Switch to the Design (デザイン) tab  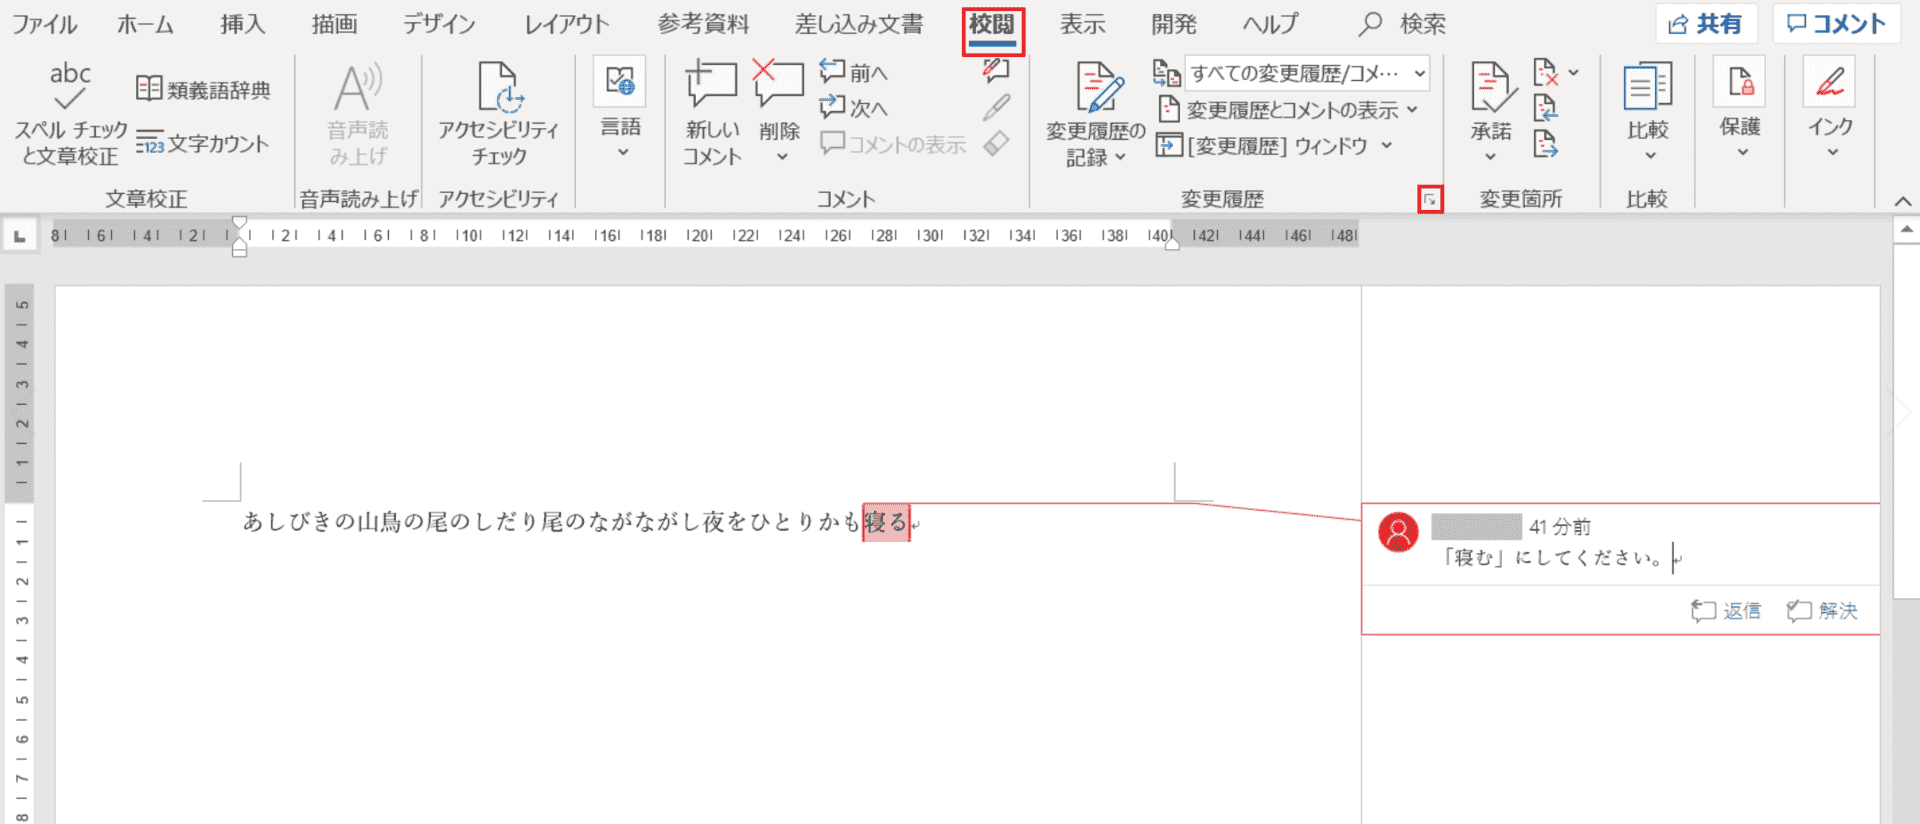439,24
